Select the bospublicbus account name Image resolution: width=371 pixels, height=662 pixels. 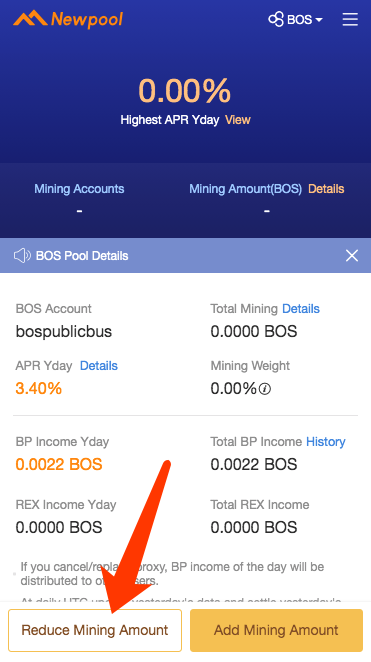[64, 331]
